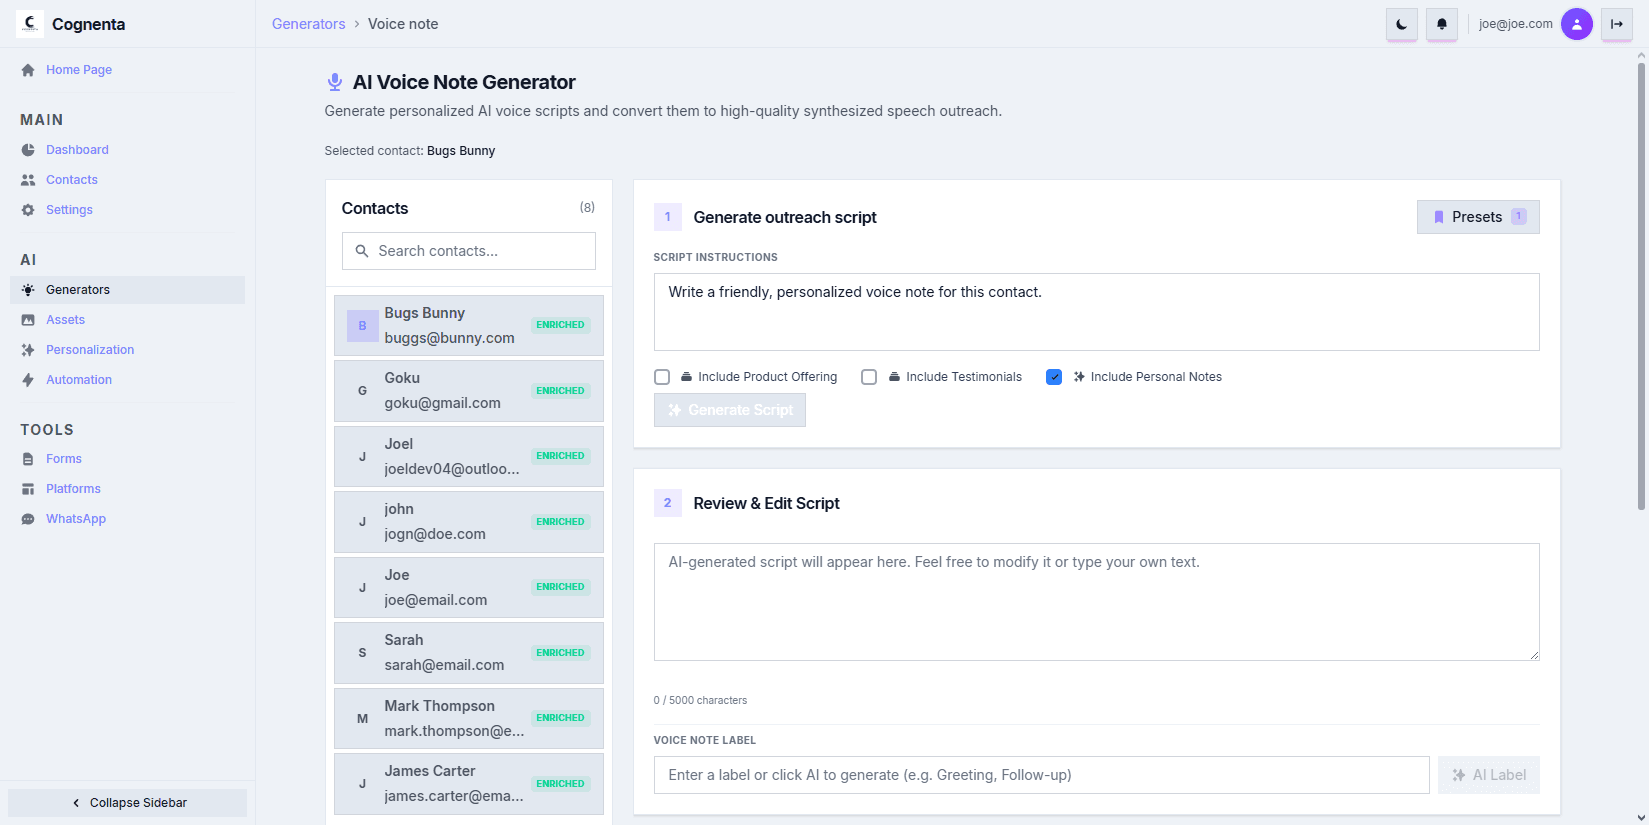
Task: Select contact Goku
Action: point(469,391)
